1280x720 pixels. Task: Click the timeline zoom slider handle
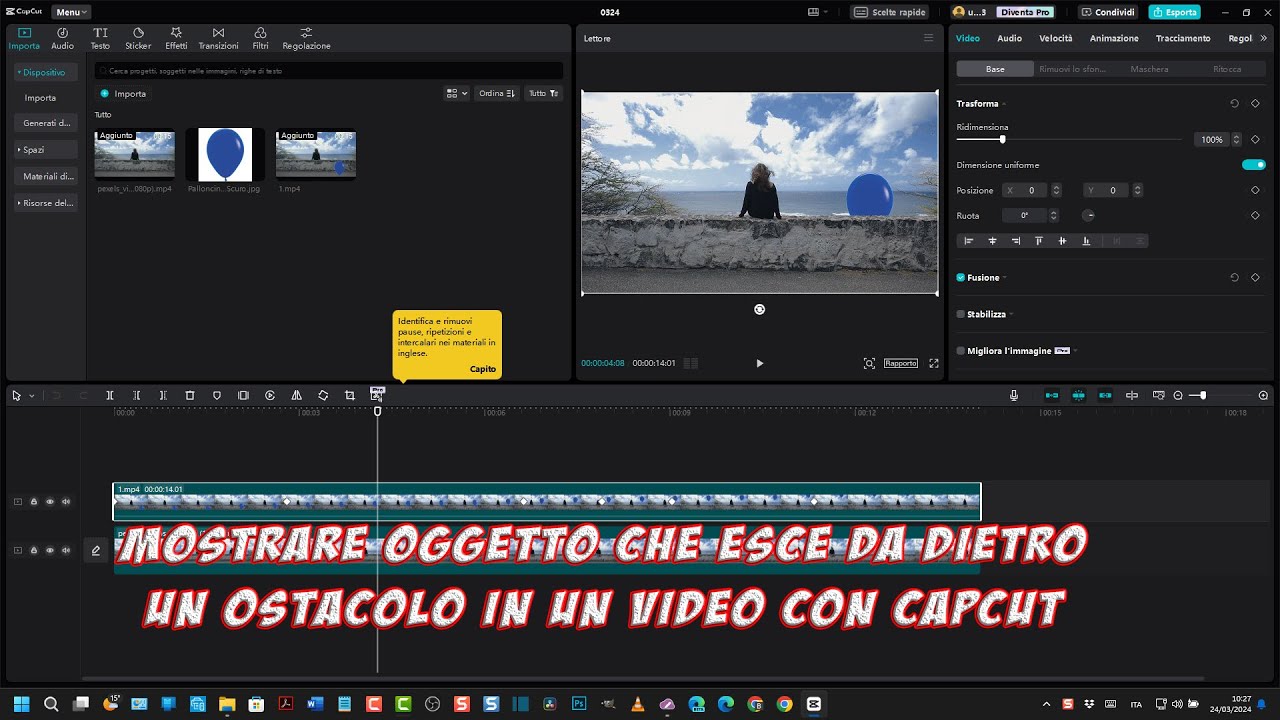(x=1203, y=396)
